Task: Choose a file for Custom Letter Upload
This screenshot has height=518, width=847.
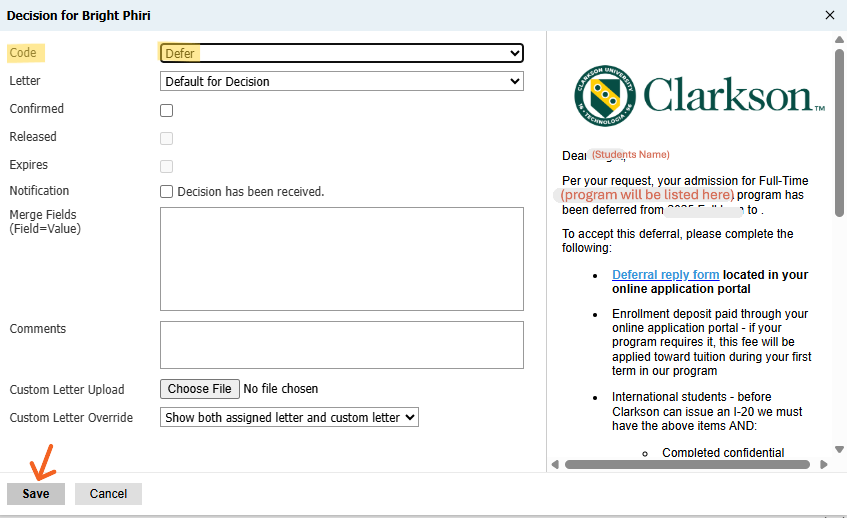Action: 199,389
